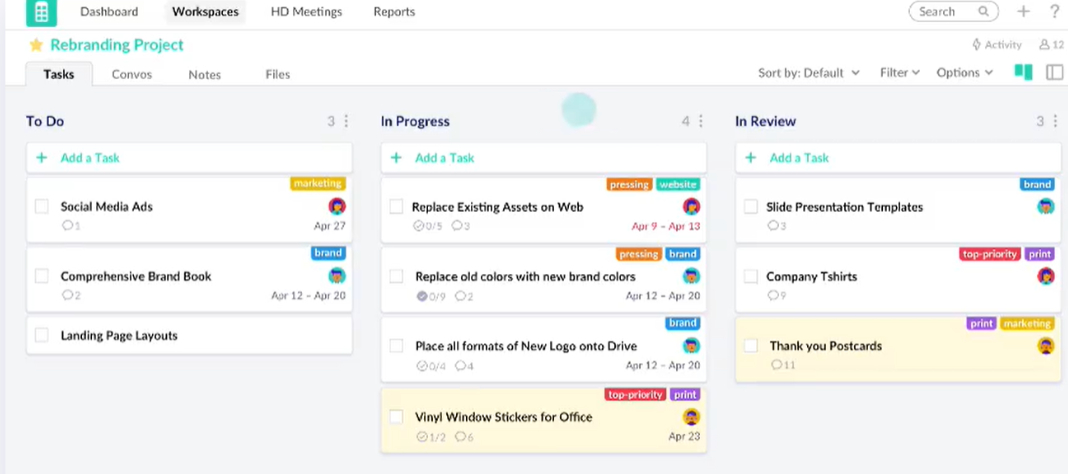Image resolution: width=1068 pixels, height=474 pixels.
Task: Toggle the side panel layout icon
Action: pos(1054,72)
